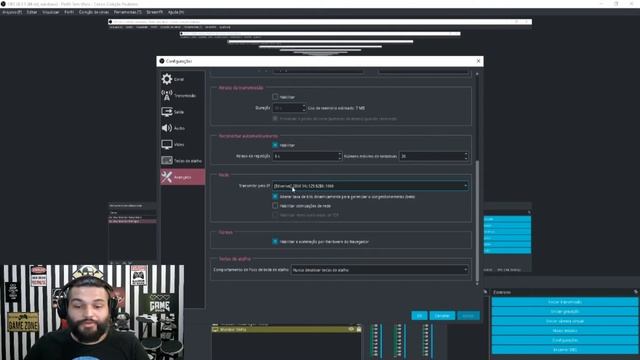Open the Arquivo menu
This screenshot has width=640, height=360.
pyautogui.click(x=12, y=12)
